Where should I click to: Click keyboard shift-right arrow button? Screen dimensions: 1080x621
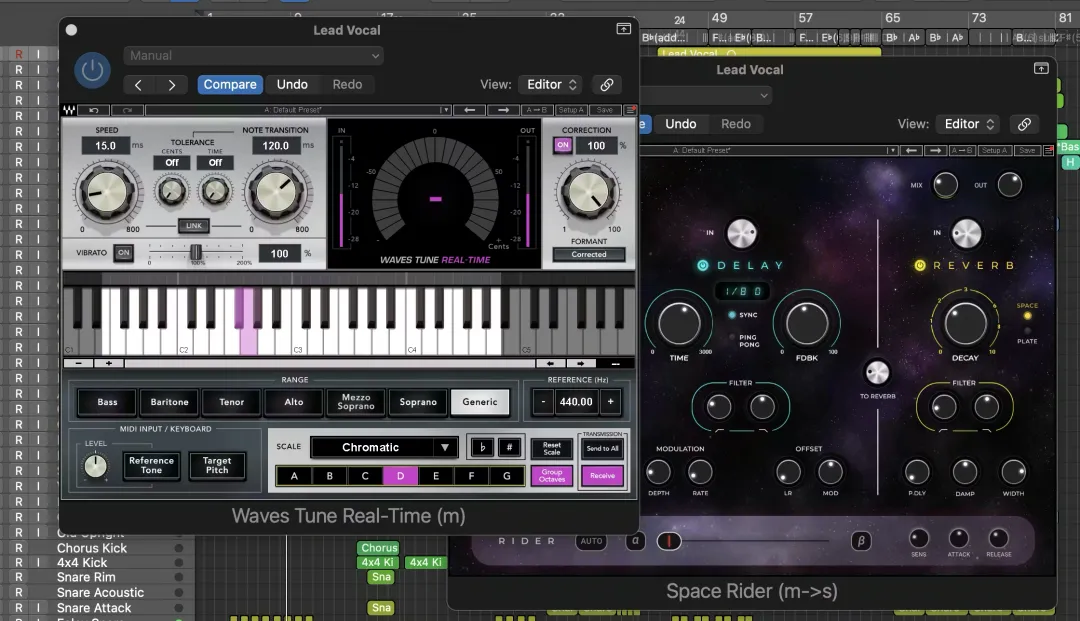(581, 364)
